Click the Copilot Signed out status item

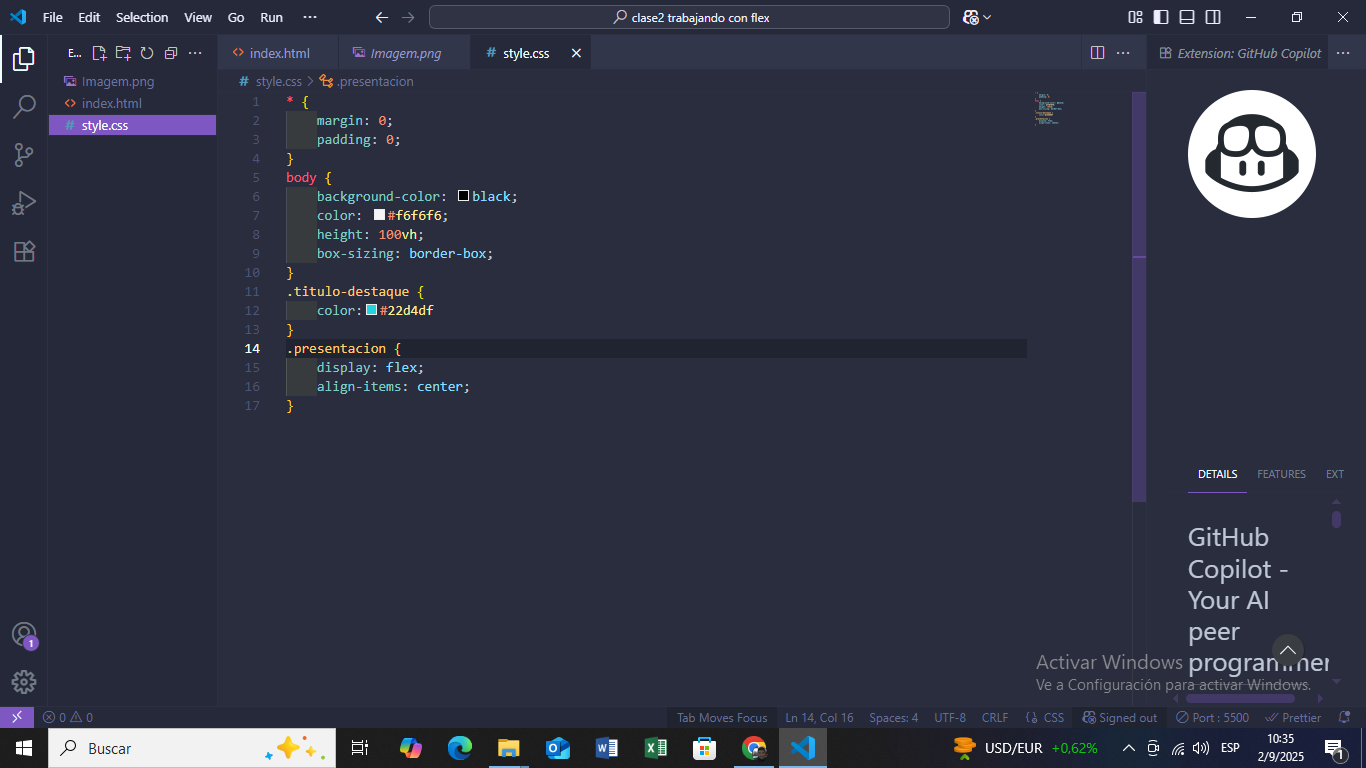pos(1120,717)
